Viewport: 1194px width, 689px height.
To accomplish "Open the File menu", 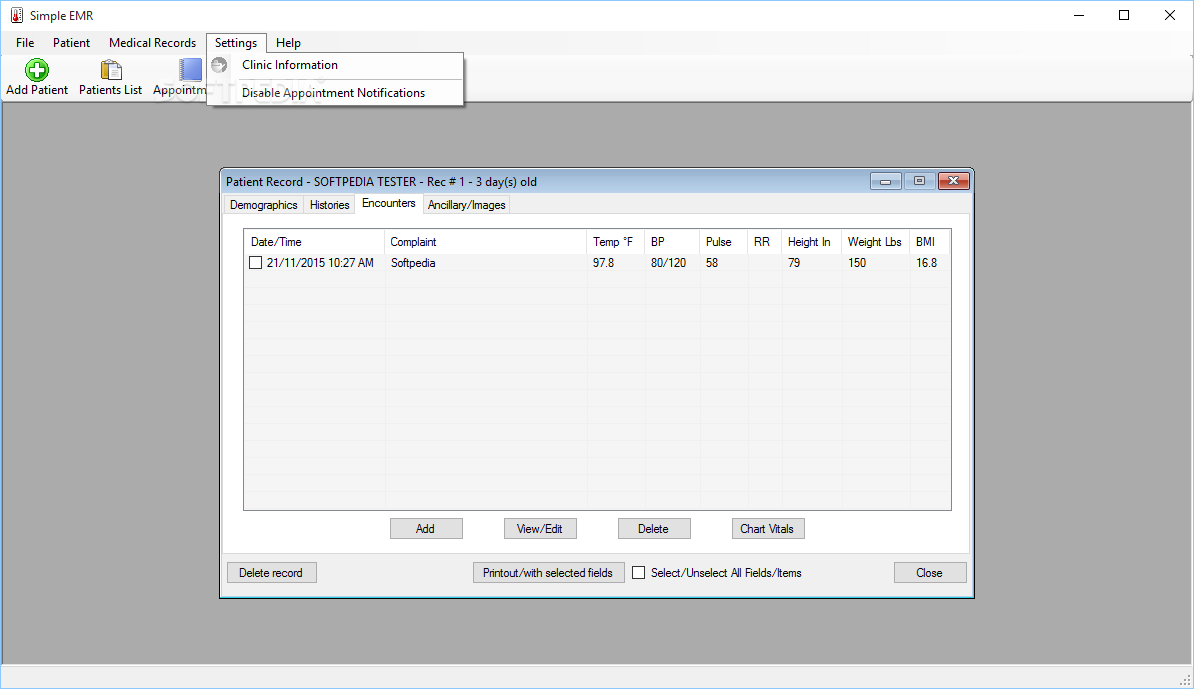I will pyautogui.click(x=25, y=43).
